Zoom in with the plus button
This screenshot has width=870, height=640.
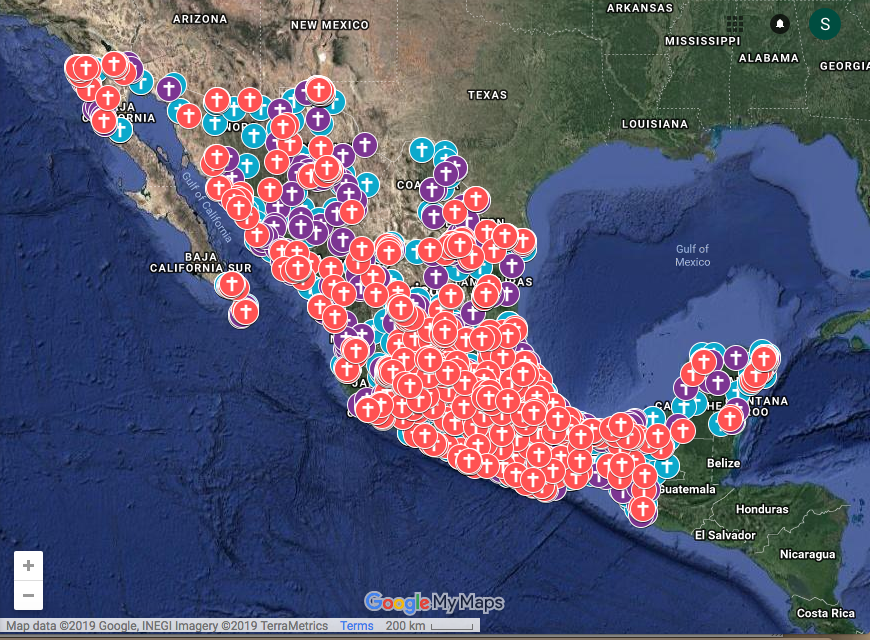tap(28, 566)
